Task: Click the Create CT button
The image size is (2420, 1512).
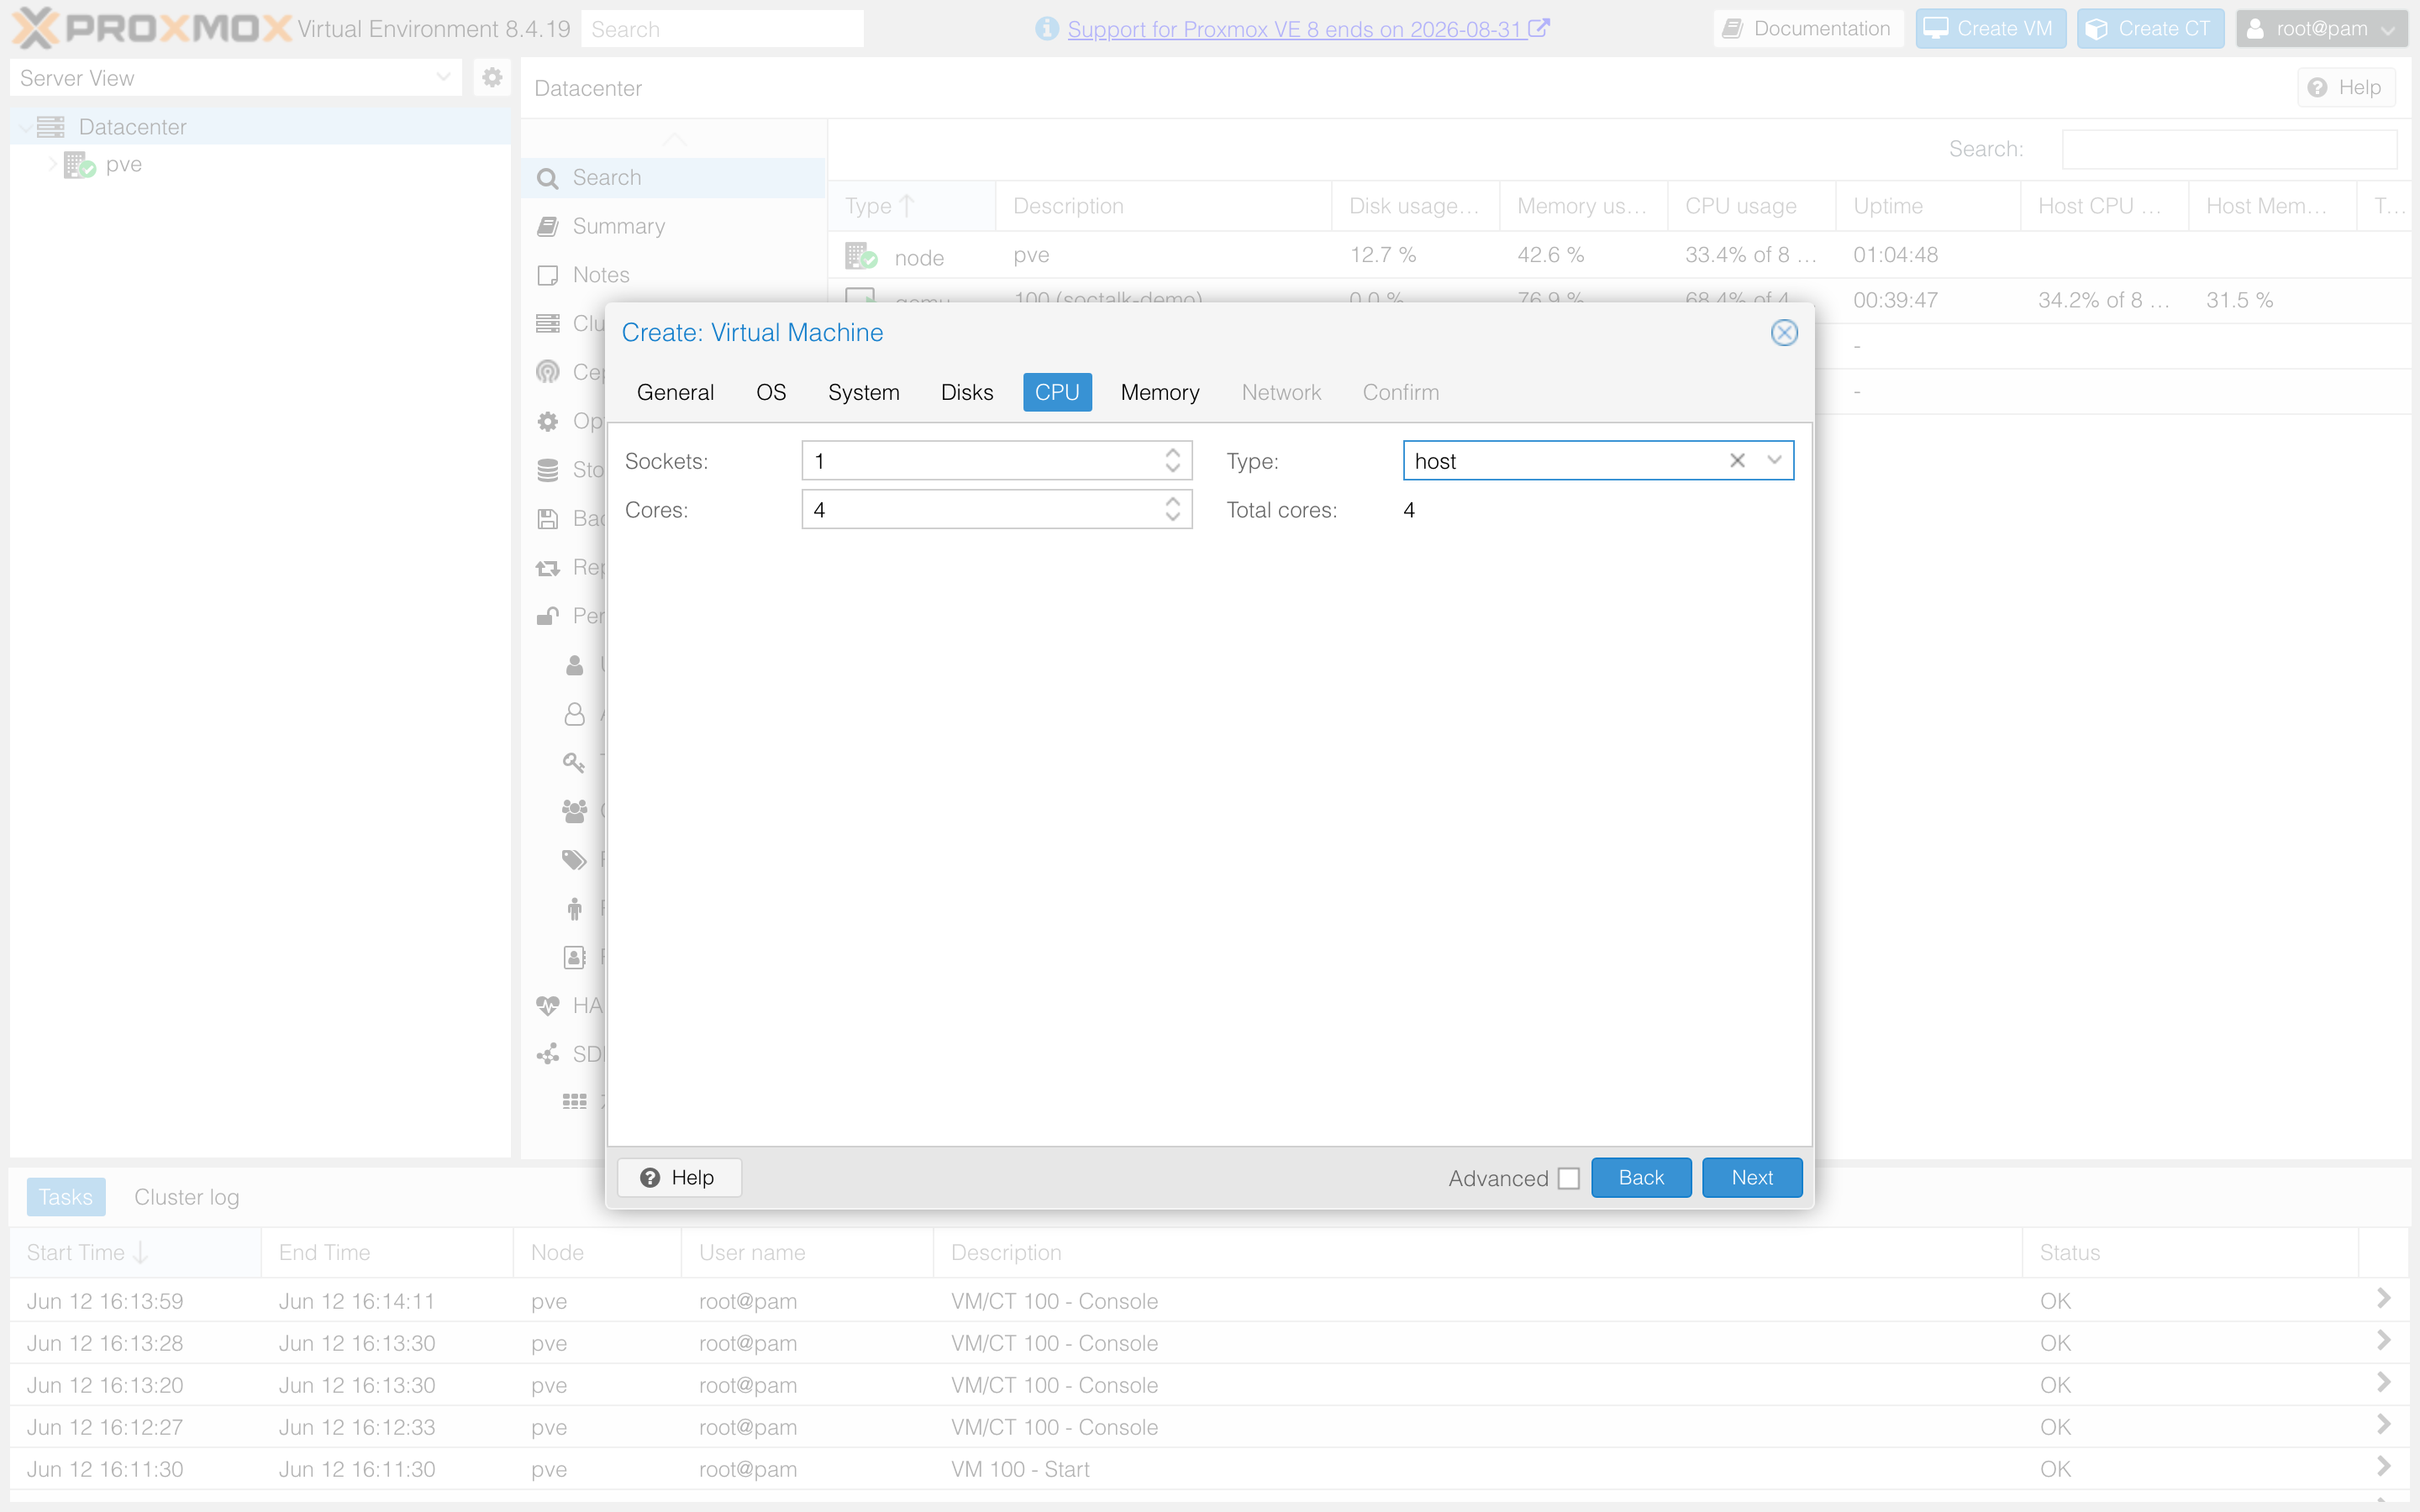Action: click(x=2150, y=29)
